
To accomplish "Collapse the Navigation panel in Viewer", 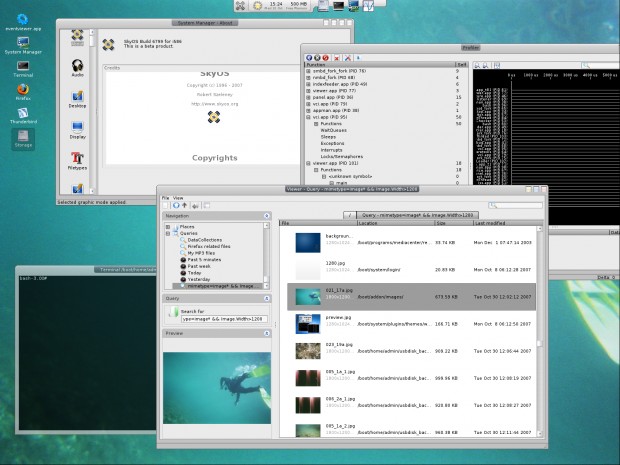I will coord(267,216).
